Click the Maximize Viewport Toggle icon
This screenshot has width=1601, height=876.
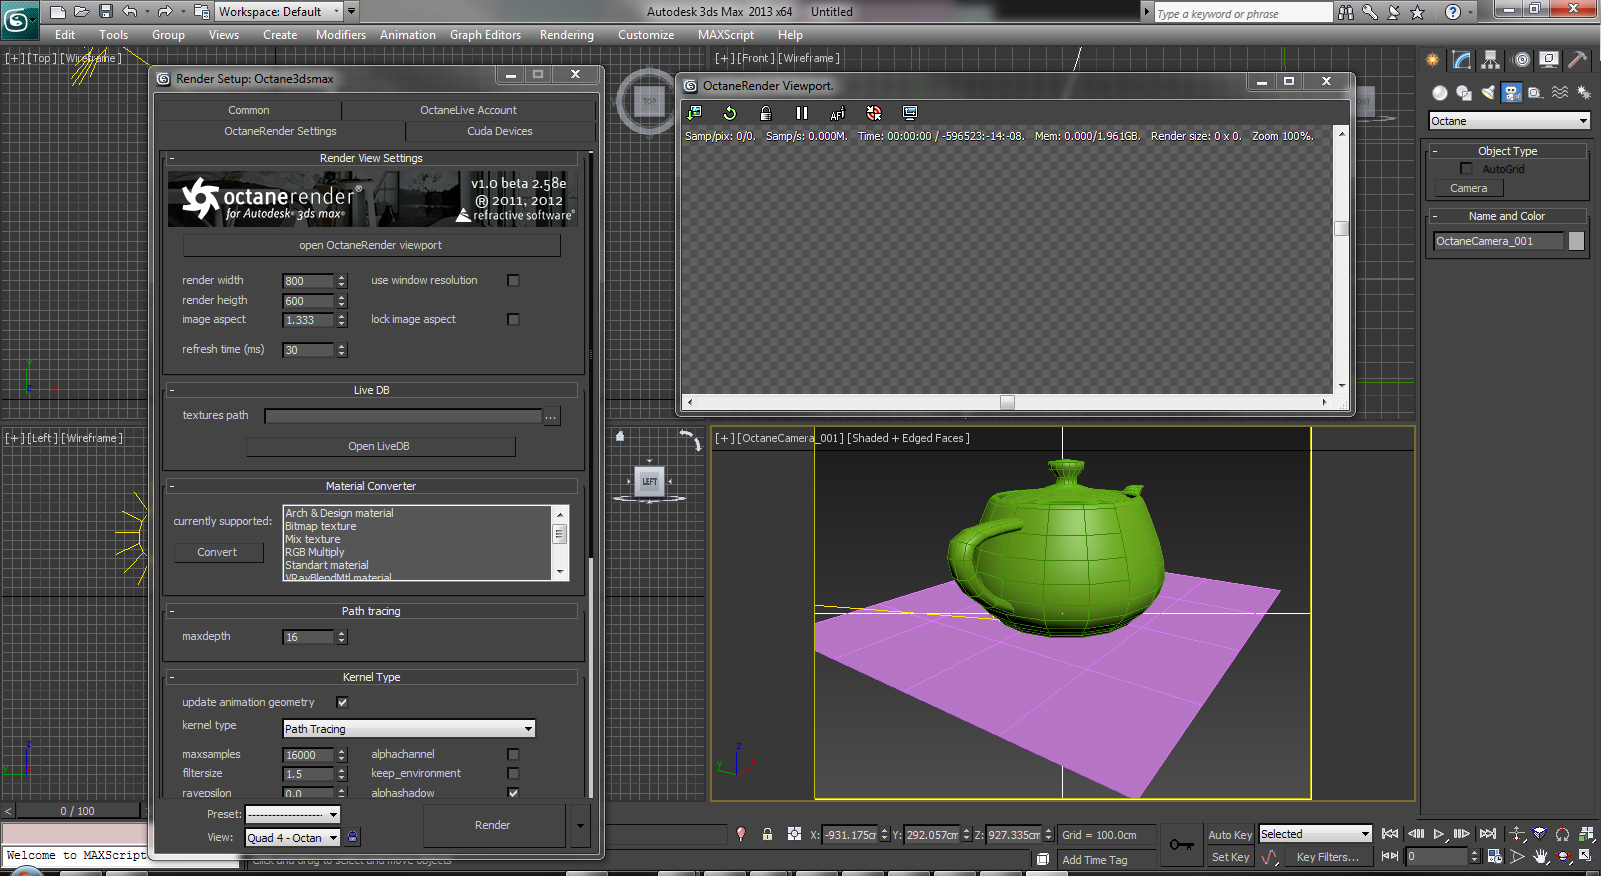1586,856
